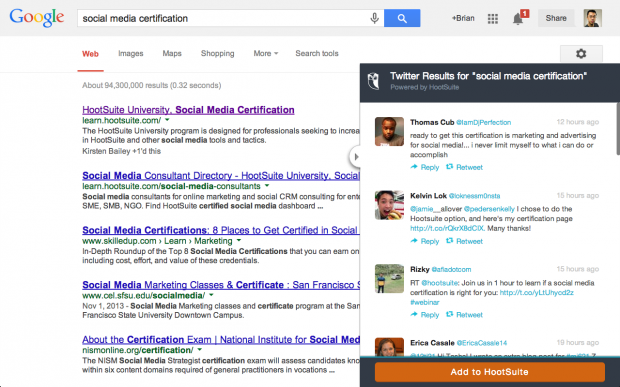
Task: Expand the More search menu
Action: pyautogui.click(x=266, y=53)
